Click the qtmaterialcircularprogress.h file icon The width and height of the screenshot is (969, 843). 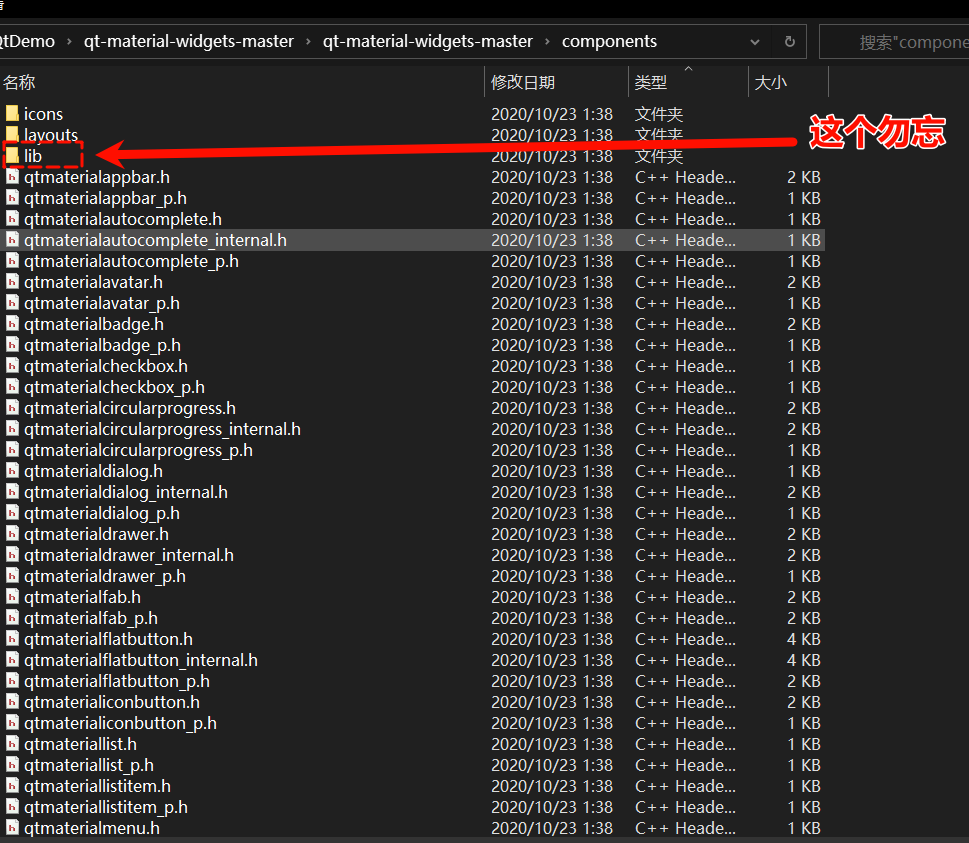pos(12,409)
